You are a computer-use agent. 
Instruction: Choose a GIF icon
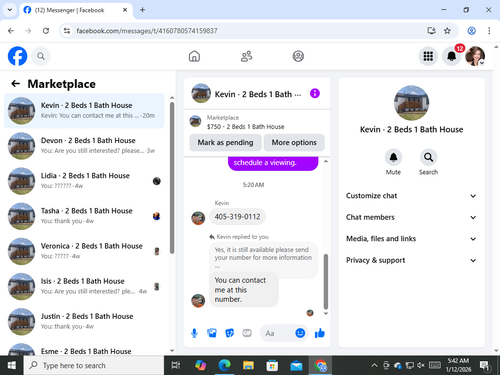pyautogui.click(x=247, y=333)
